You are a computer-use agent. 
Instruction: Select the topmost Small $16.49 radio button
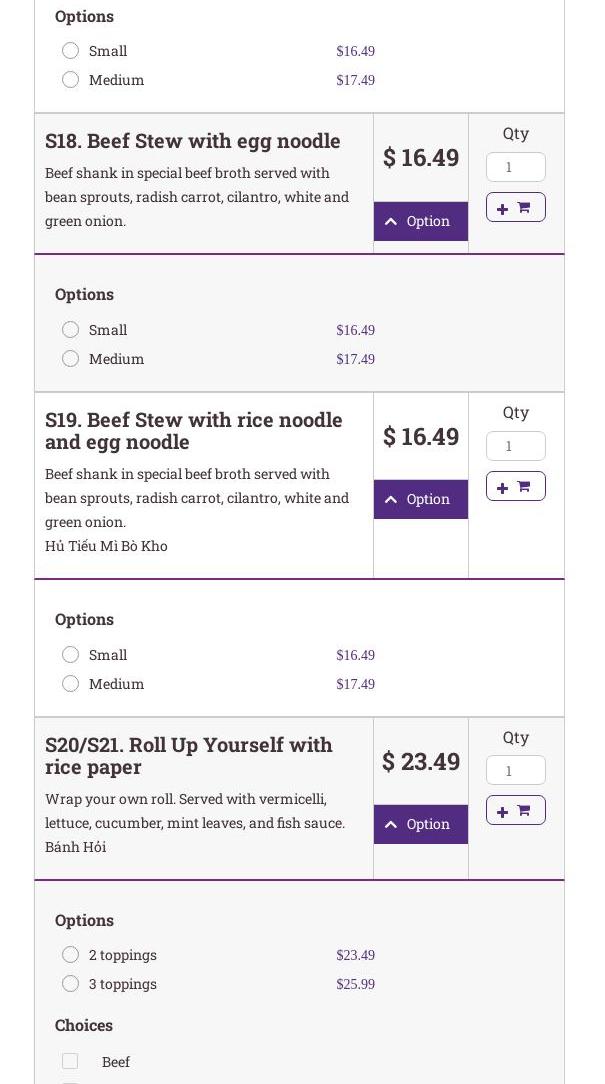coord(70,51)
